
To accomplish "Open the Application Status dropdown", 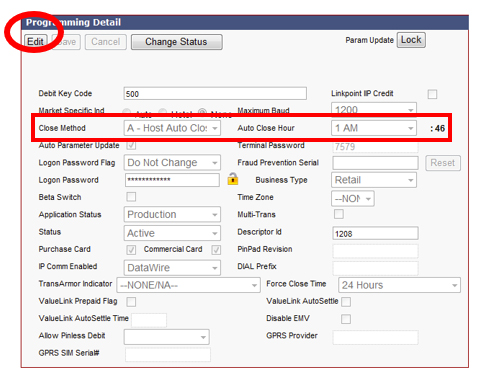I will (x=172, y=215).
